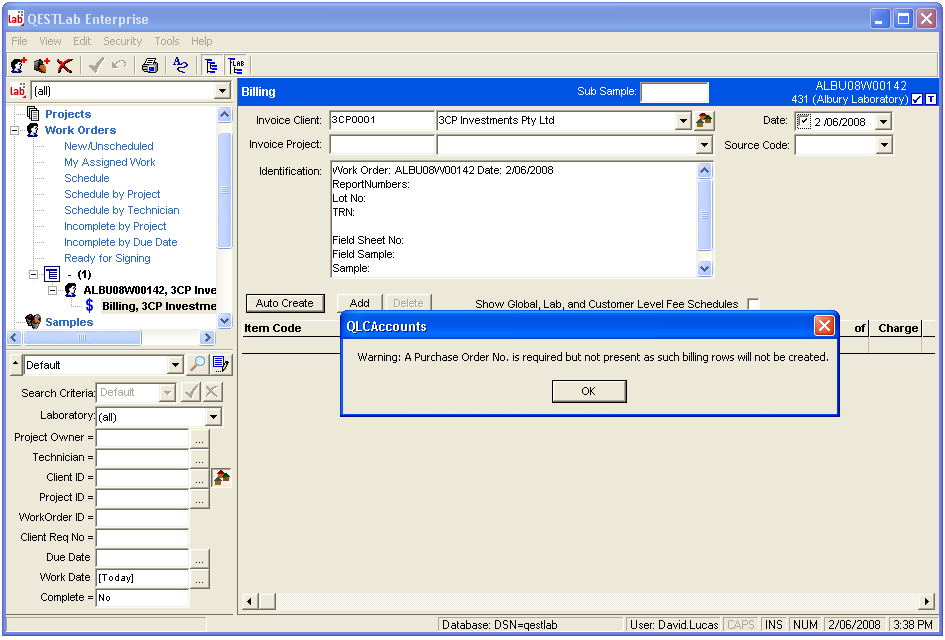The image size is (945, 640).
Task: Click the Auto Create button
Action: click(284, 303)
